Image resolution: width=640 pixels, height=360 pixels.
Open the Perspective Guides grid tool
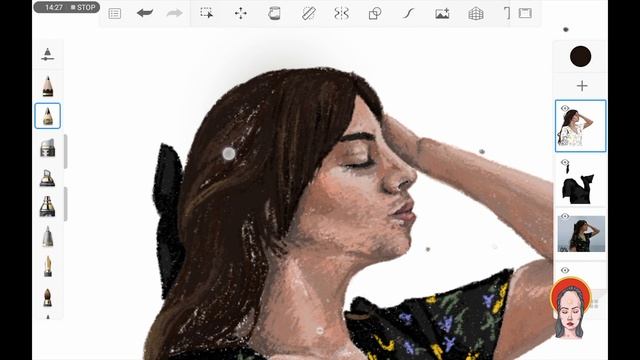[476, 14]
